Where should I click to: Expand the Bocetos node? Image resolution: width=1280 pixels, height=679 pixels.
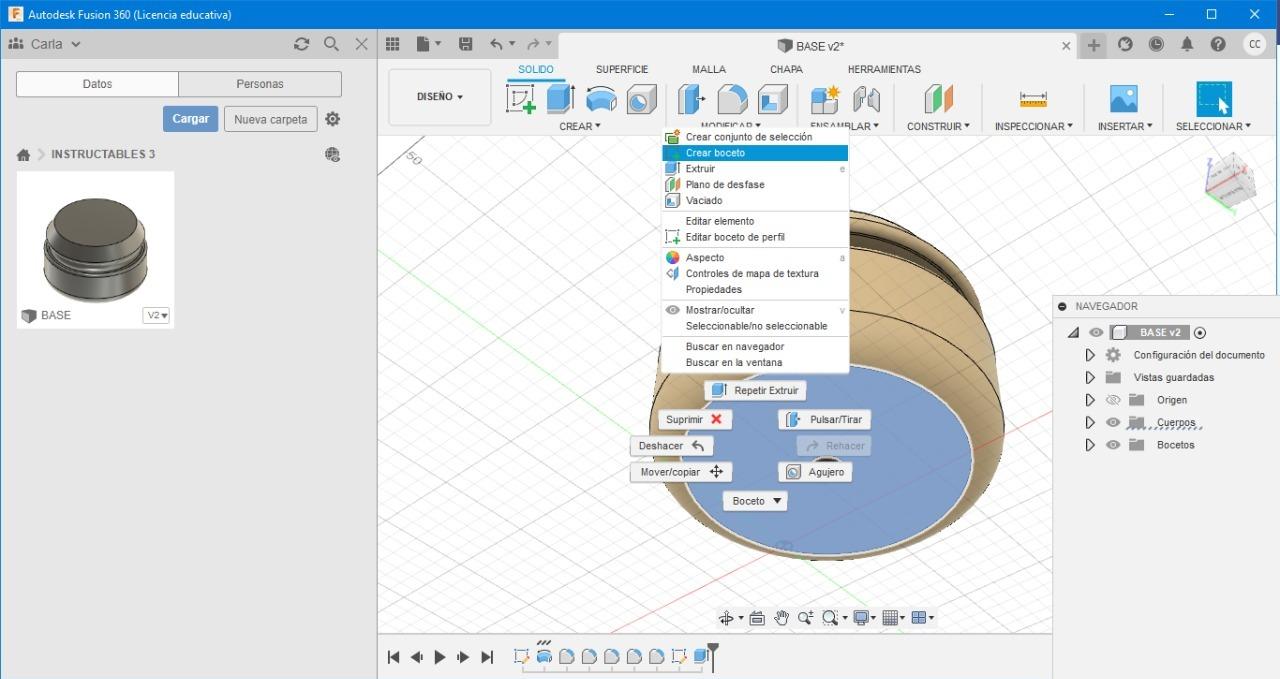coord(1090,445)
